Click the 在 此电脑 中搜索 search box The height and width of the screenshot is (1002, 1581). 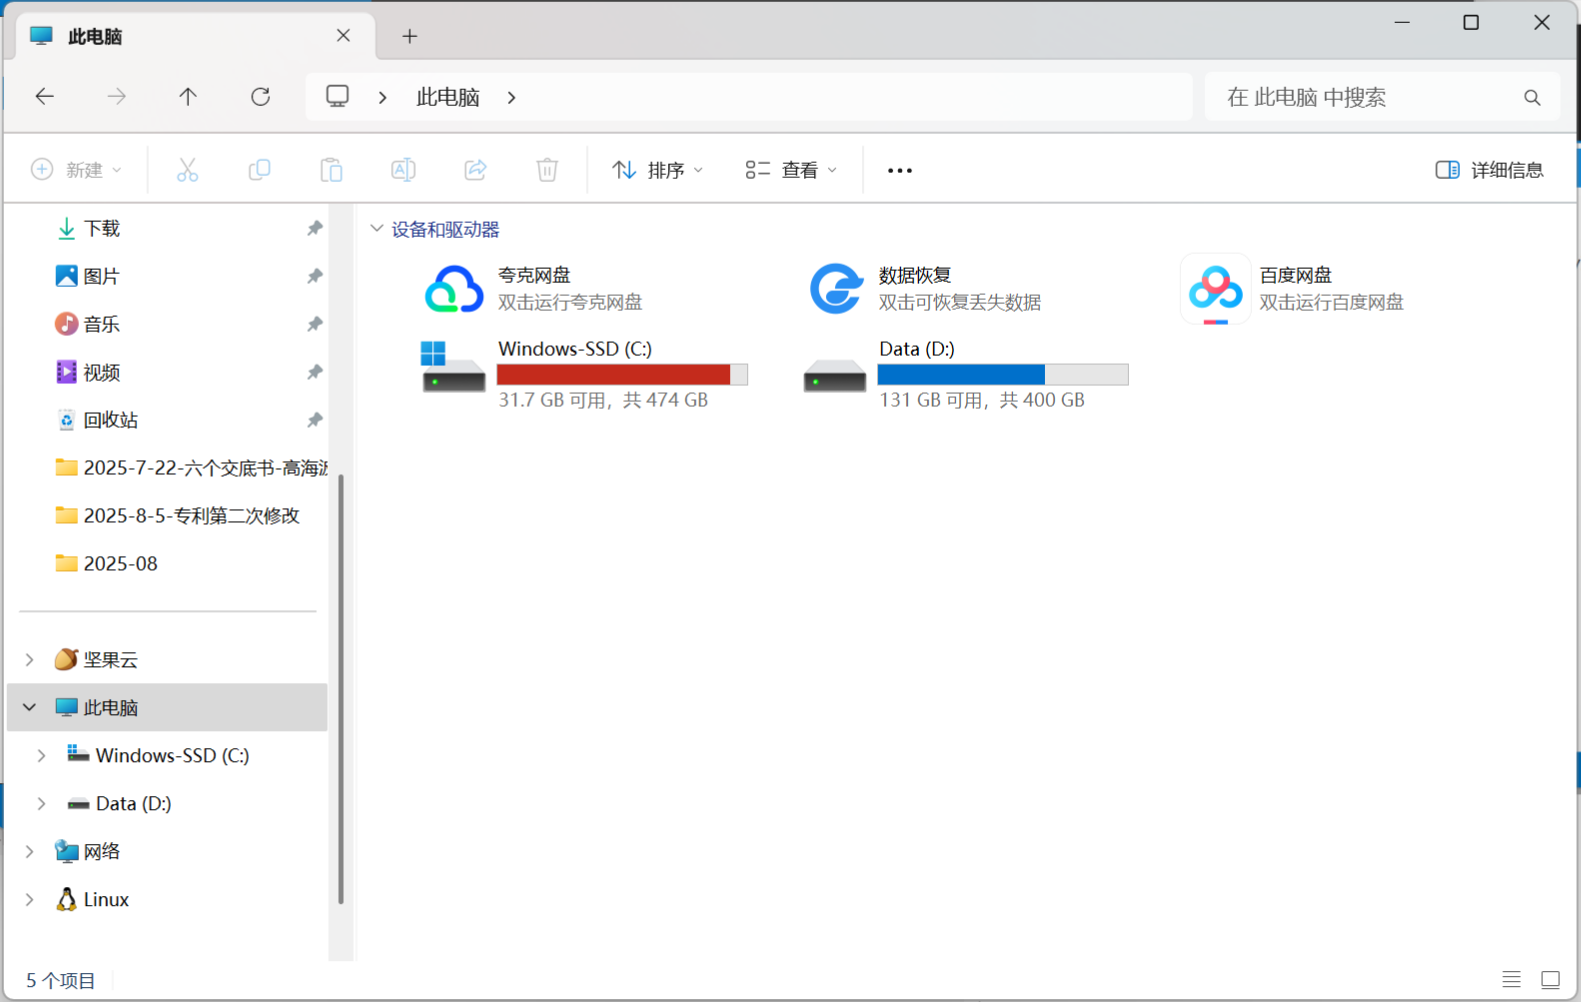[x=1382, y=97]
